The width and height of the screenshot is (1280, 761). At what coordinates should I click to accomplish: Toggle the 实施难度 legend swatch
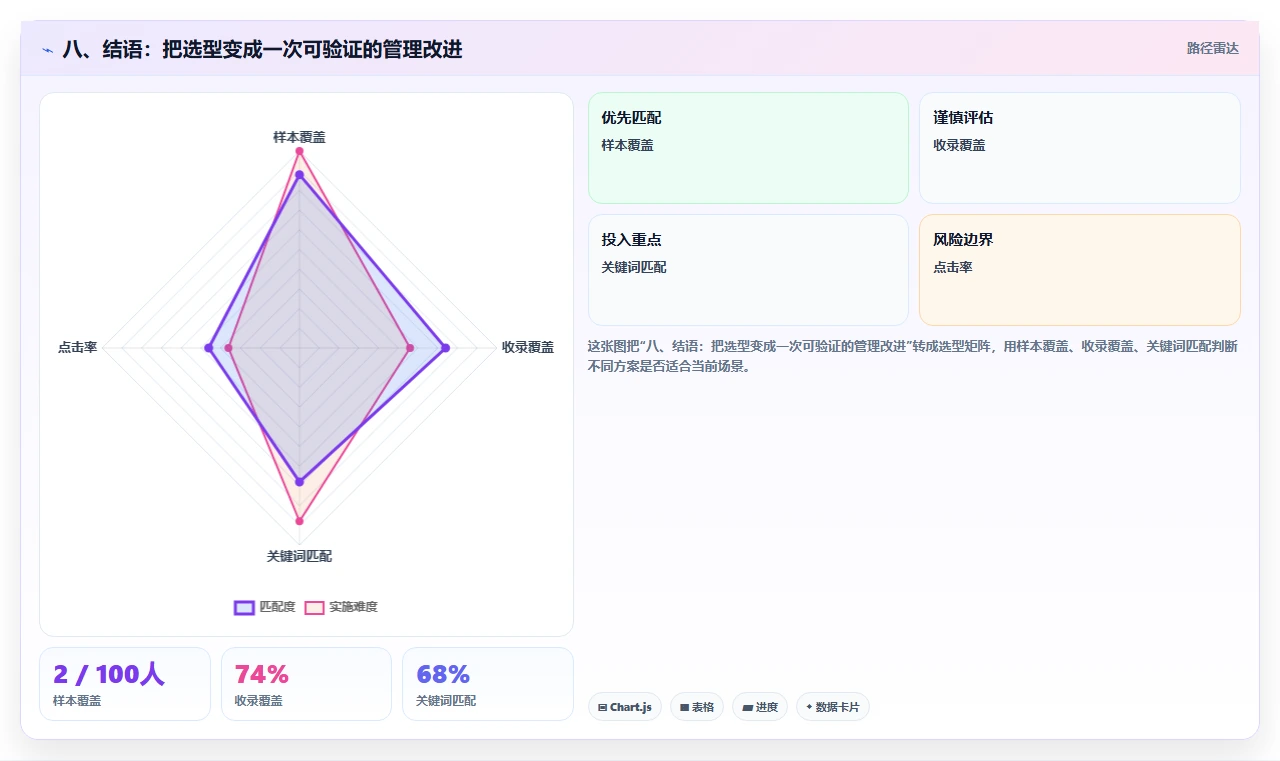pos(315,607)
